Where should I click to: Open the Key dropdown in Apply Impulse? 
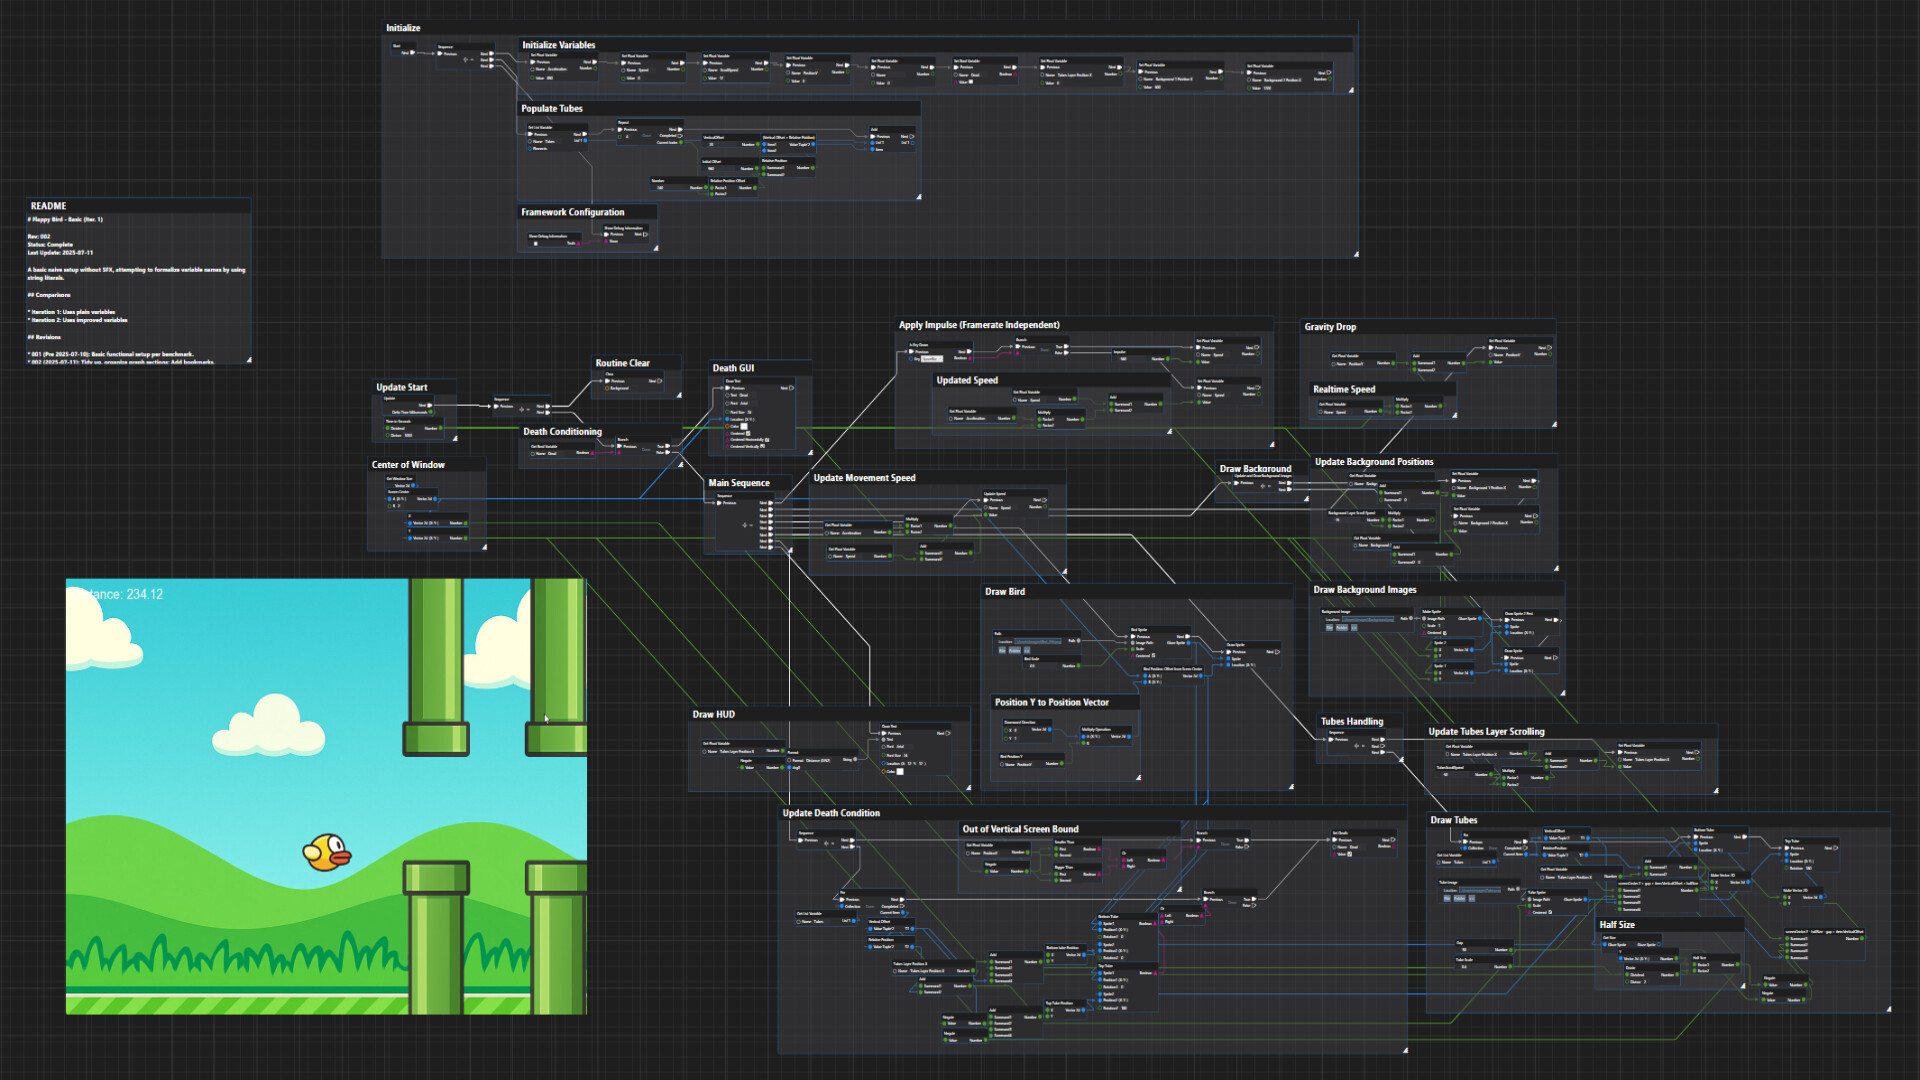[x=931, y=358]
